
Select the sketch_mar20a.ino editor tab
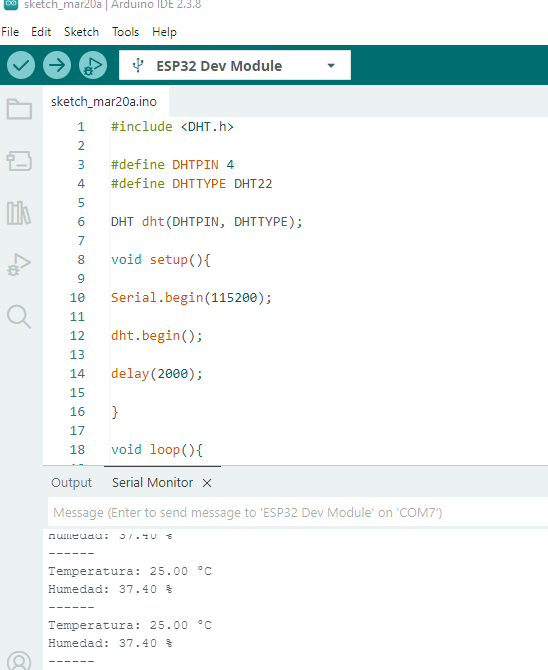click(104, 102)
